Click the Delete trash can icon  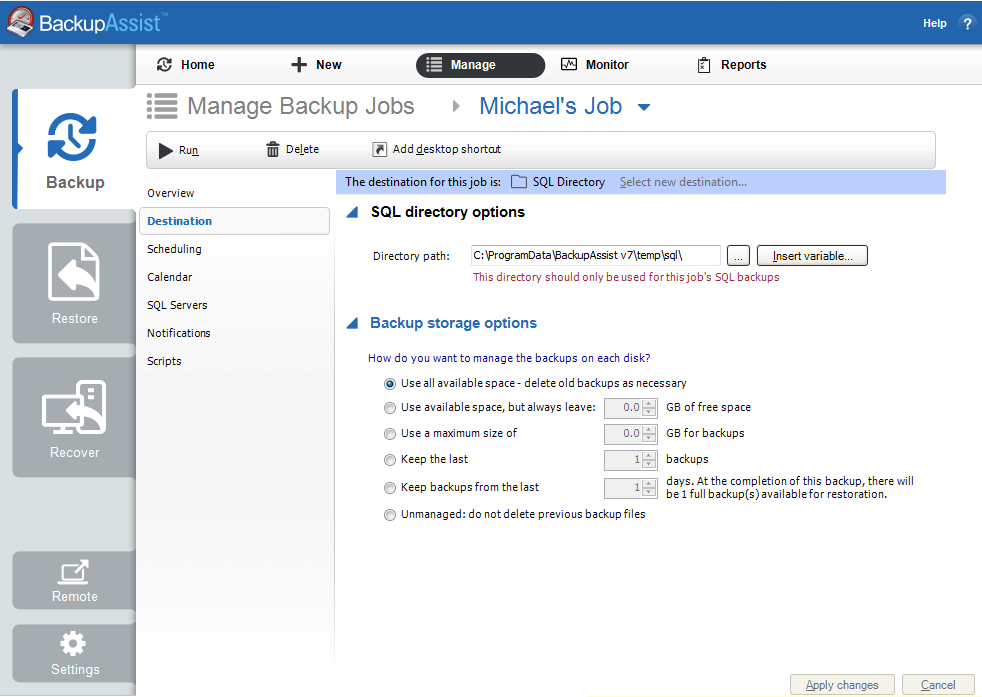[x=272, y=149]
